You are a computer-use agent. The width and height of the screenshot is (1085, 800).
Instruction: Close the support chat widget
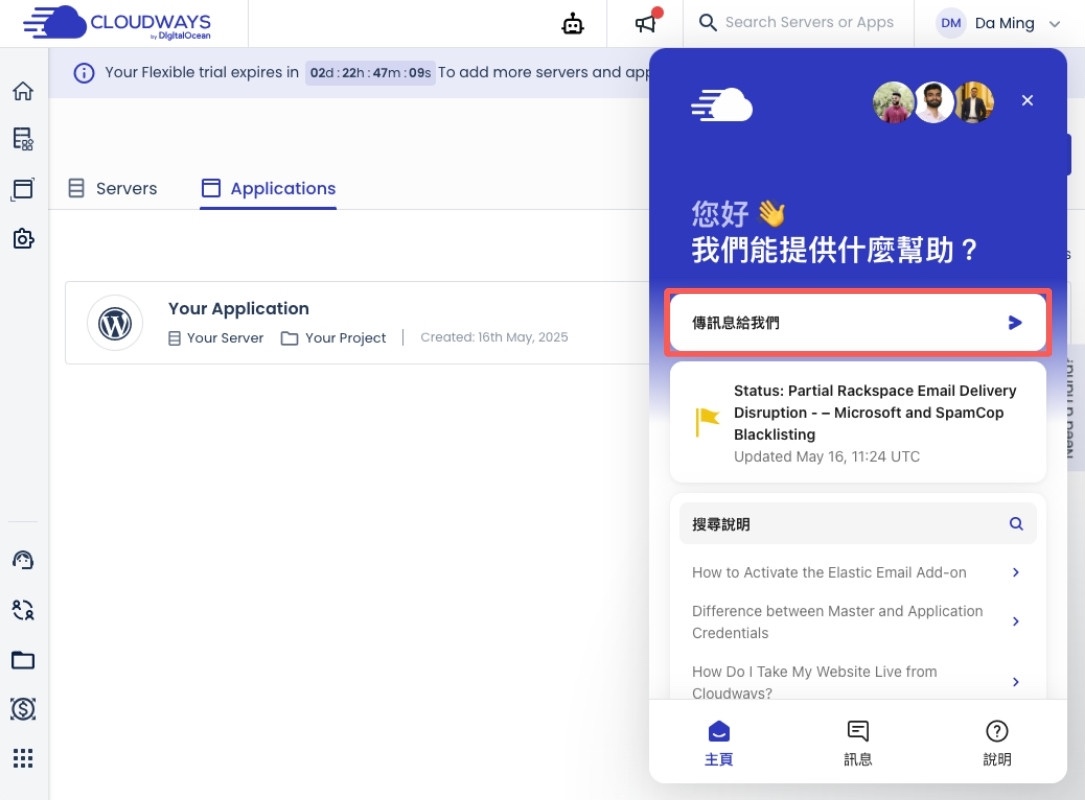point(1027,100)
